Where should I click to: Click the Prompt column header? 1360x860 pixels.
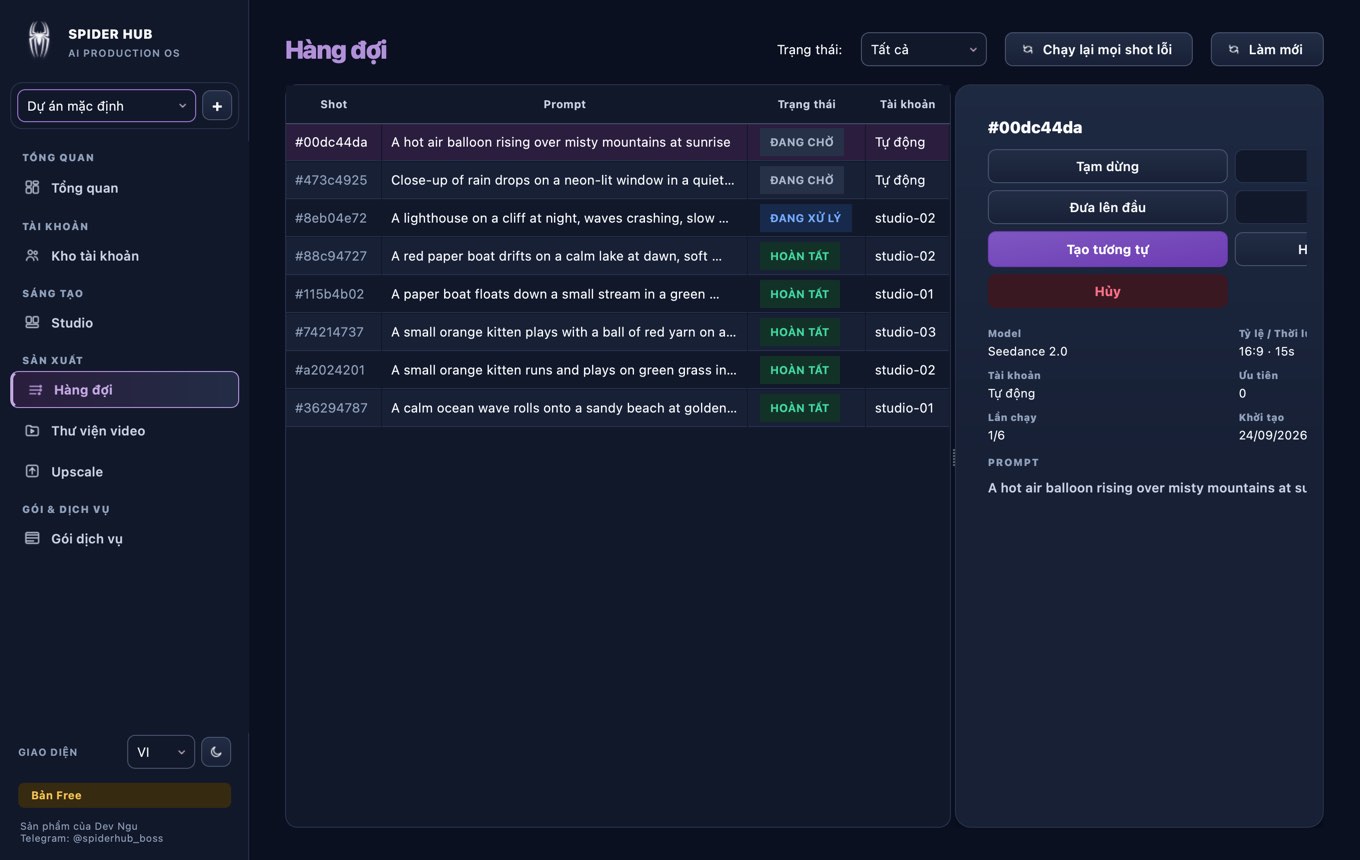point(564,104)
